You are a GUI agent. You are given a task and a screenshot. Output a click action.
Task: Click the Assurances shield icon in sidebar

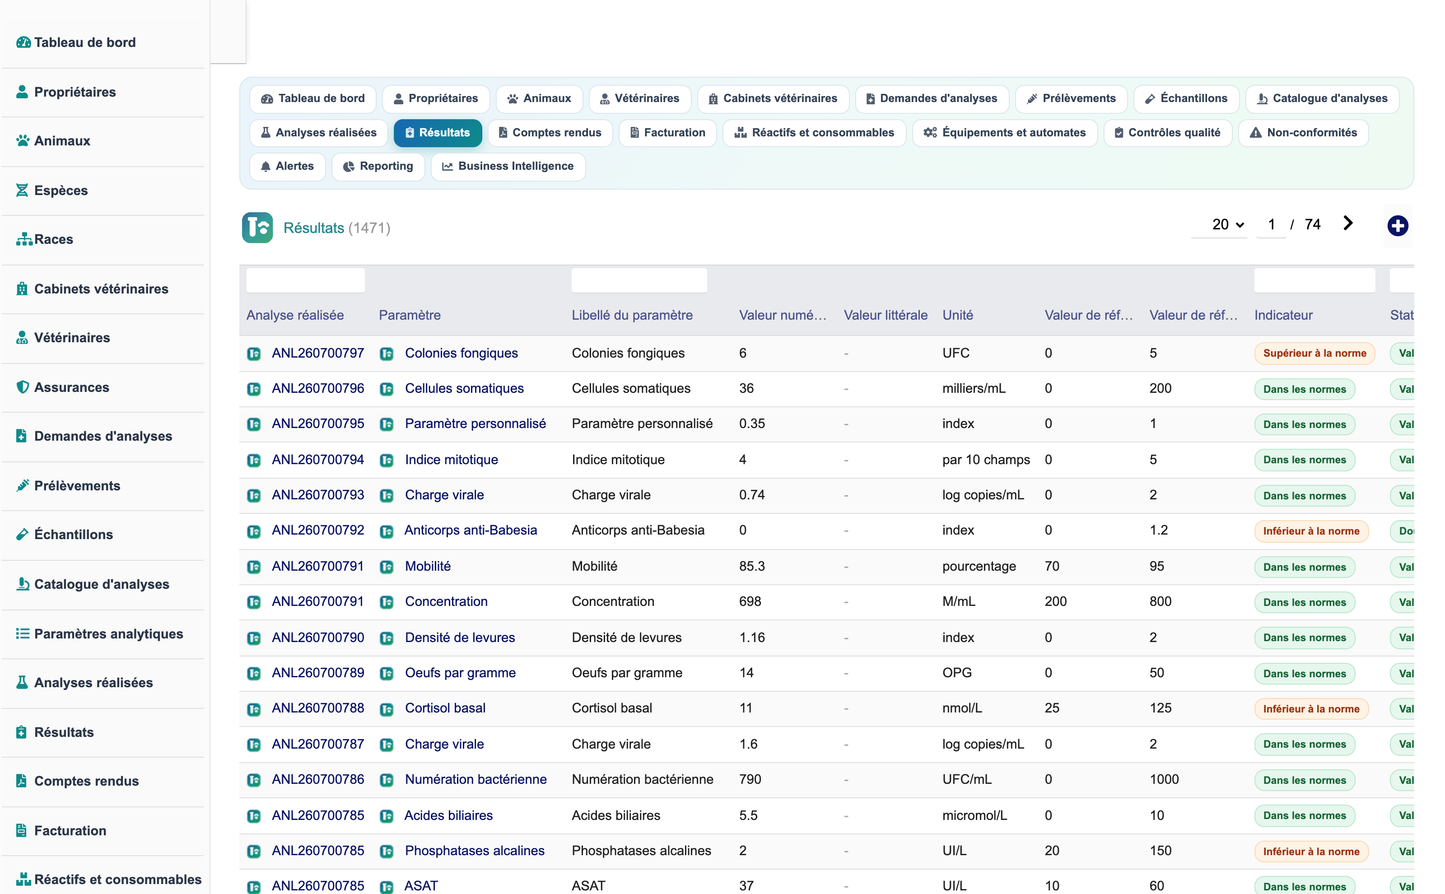click(22, 387)
